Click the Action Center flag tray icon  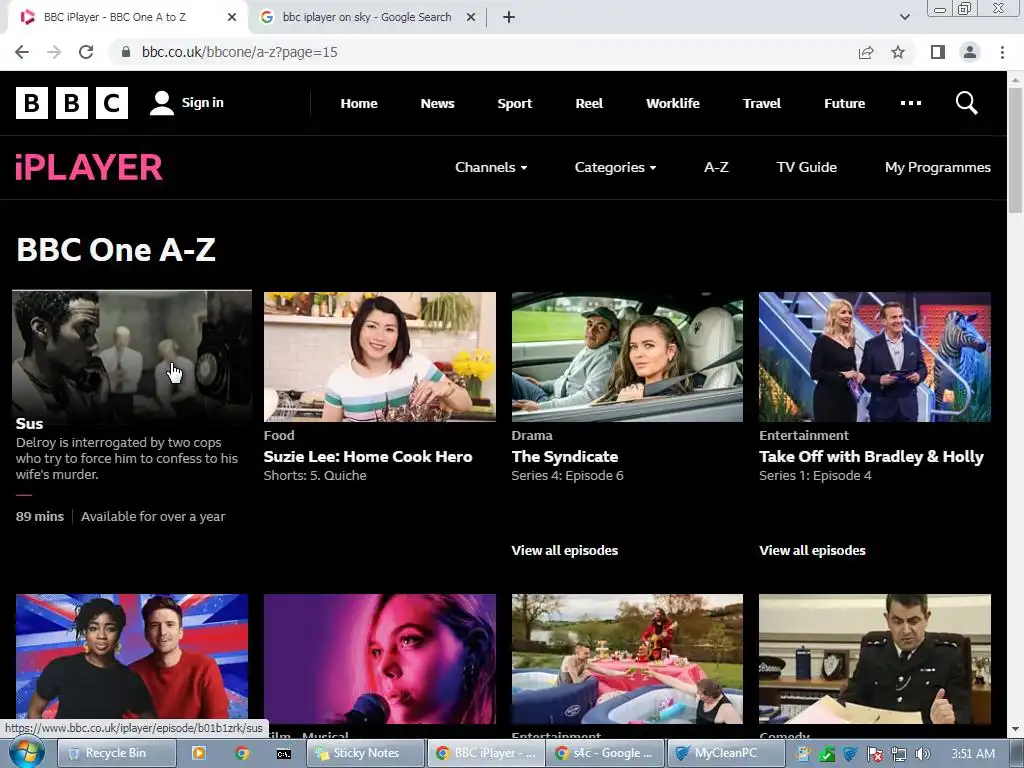pyautogui.click(x=875, y=754)
